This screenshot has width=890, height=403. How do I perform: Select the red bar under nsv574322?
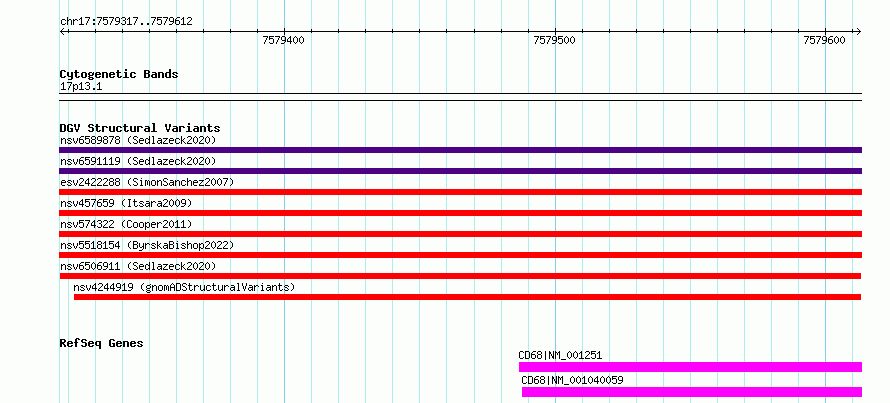460,234
